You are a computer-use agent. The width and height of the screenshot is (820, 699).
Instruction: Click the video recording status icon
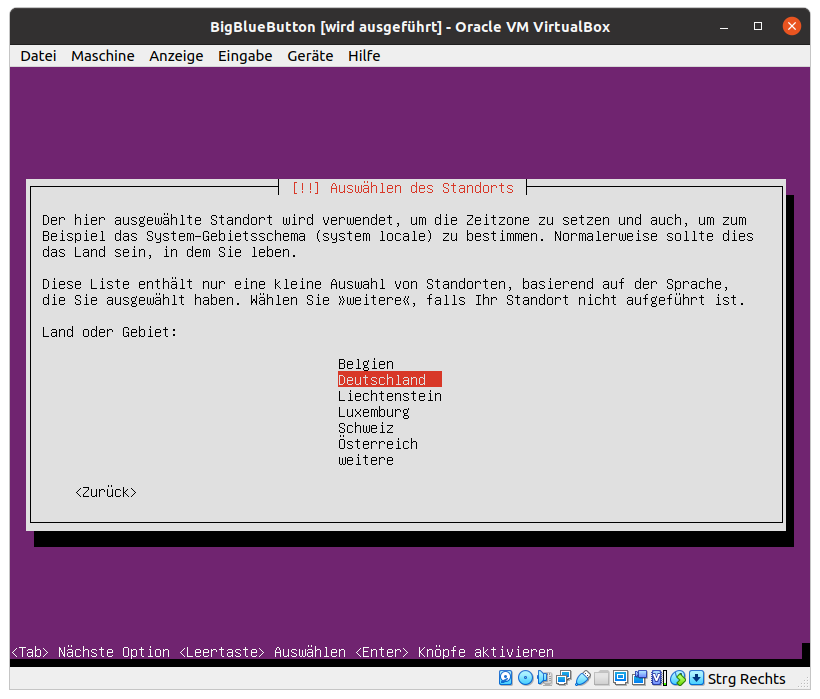[x=639, y=678]
